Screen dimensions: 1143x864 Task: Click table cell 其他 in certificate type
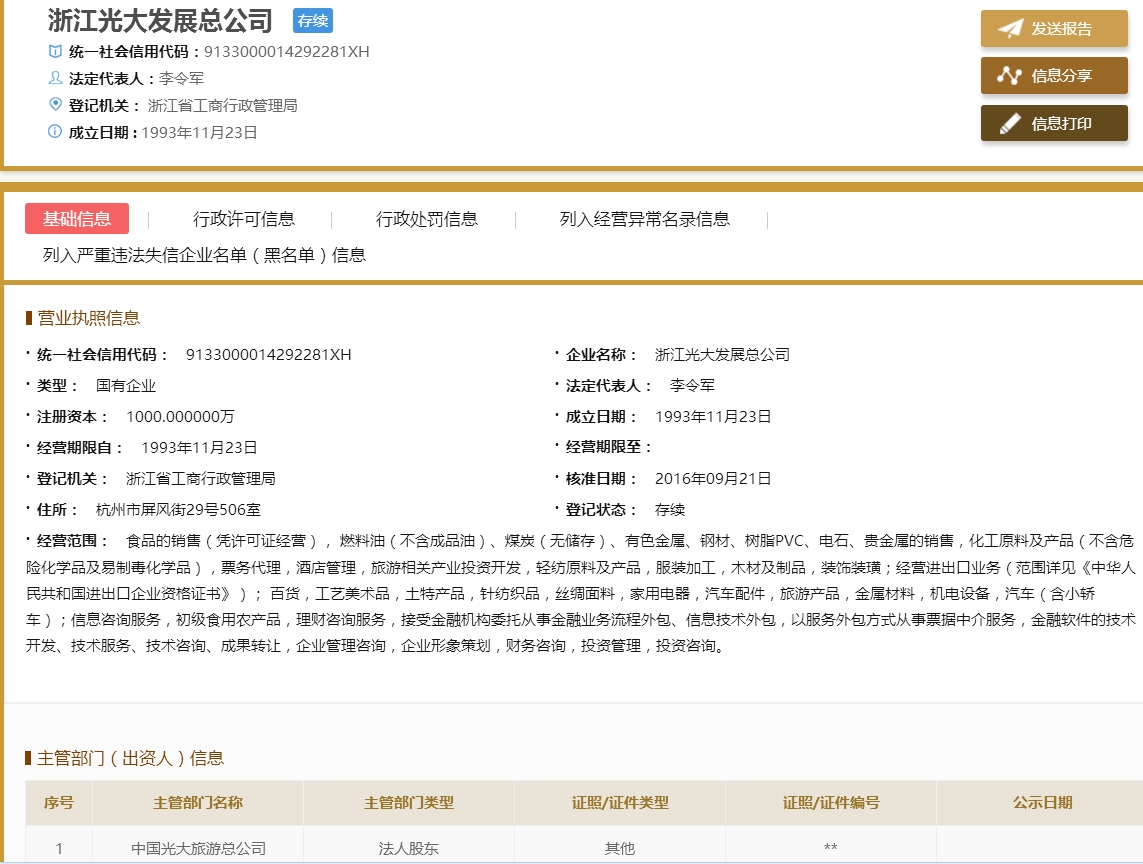pos(620,848)
